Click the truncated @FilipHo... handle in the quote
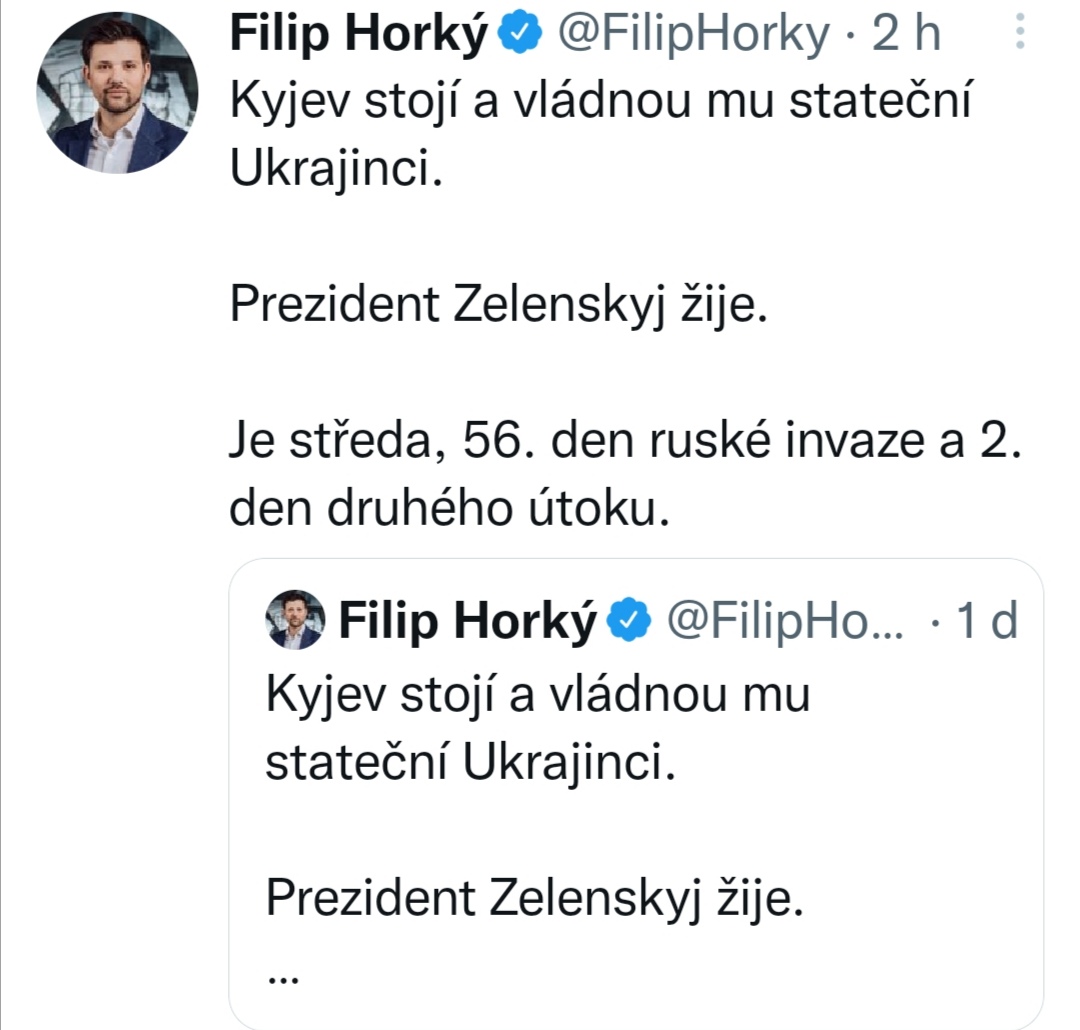This screenshot has width=1080, height=1030. (x=783, y=622)
